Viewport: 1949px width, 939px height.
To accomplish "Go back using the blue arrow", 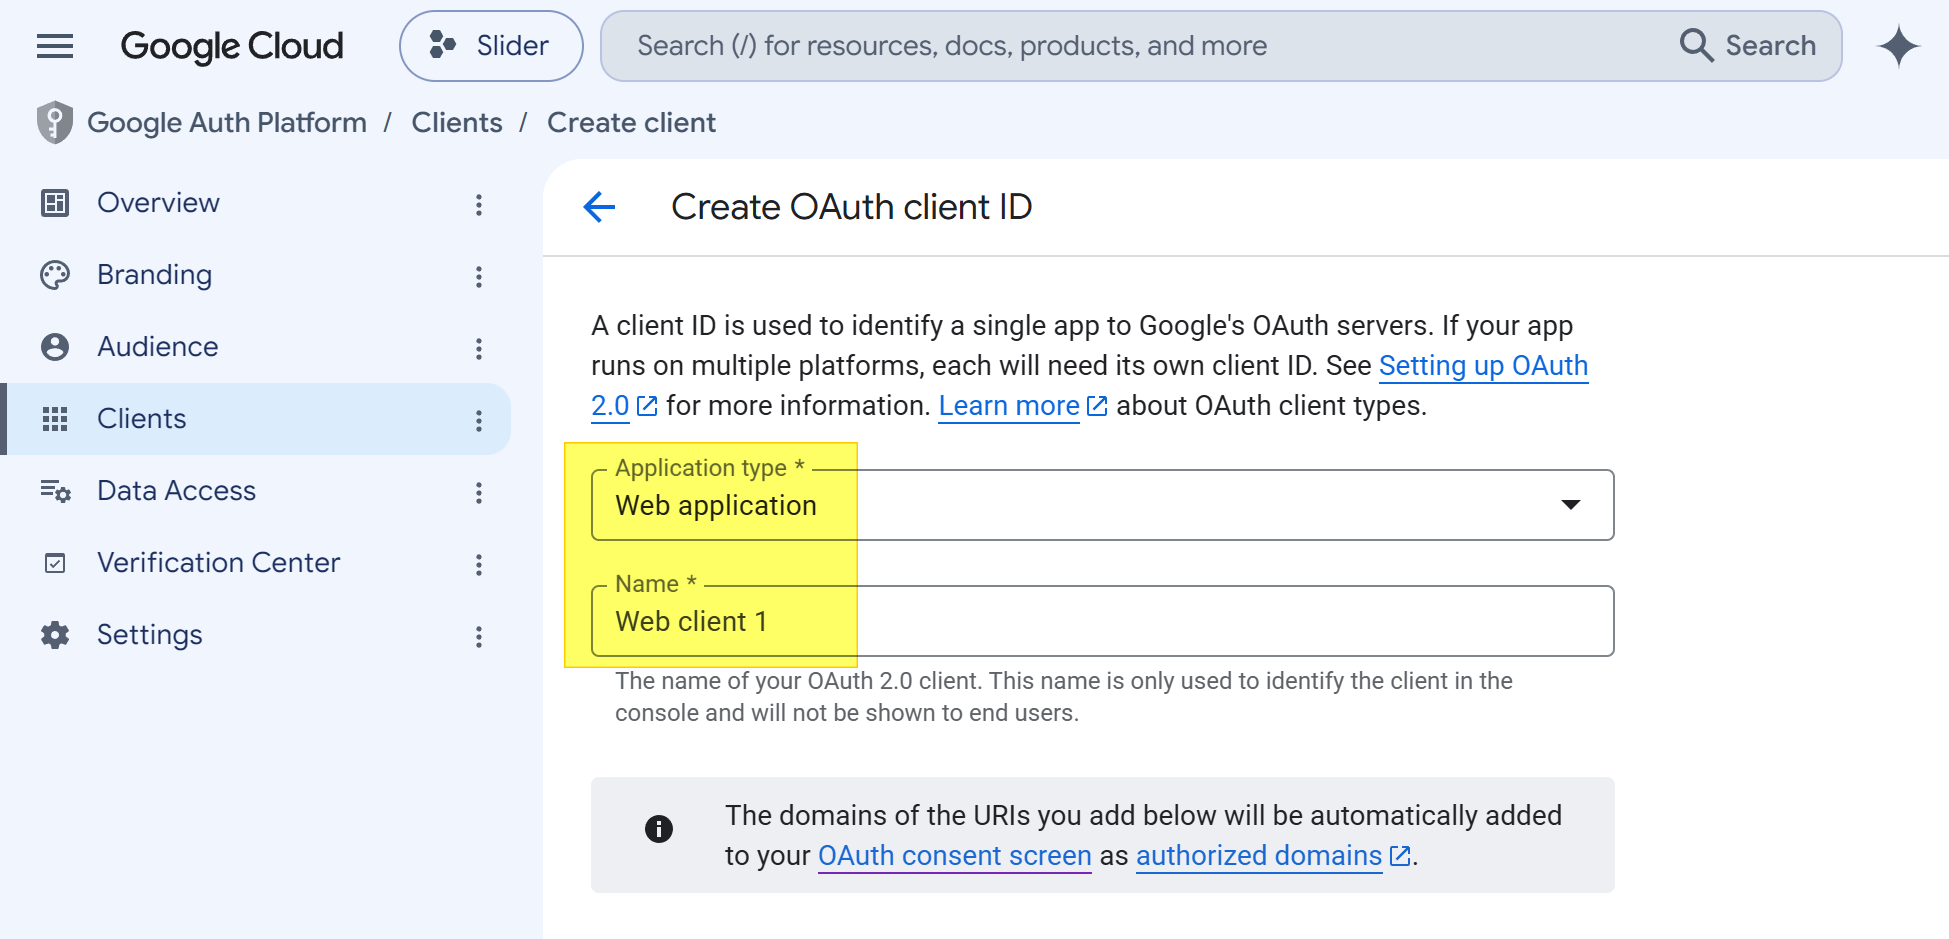I will point(599,207).
